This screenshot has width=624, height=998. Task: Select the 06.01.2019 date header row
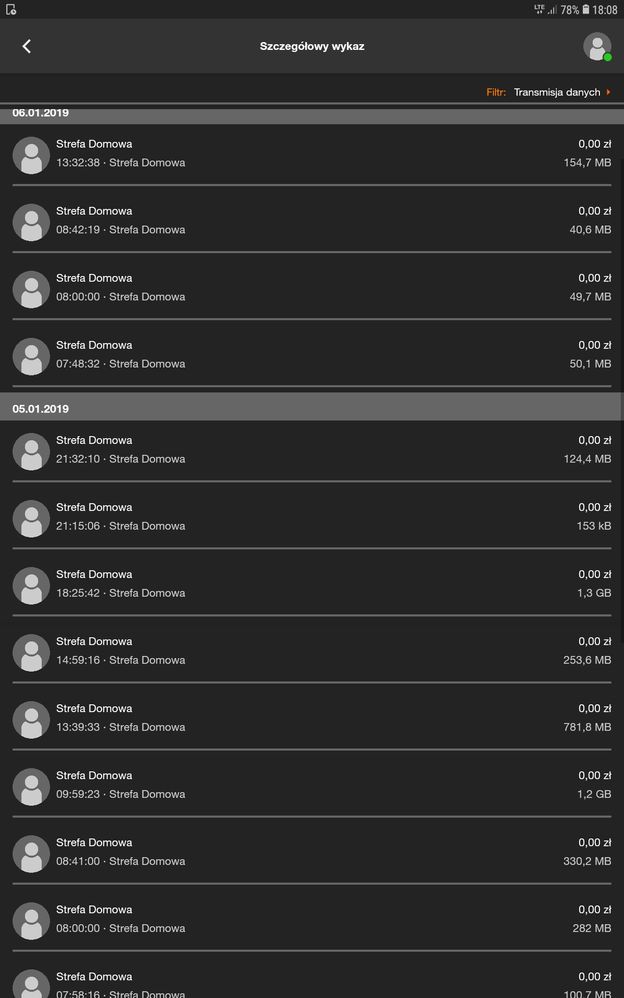(312, 113)
